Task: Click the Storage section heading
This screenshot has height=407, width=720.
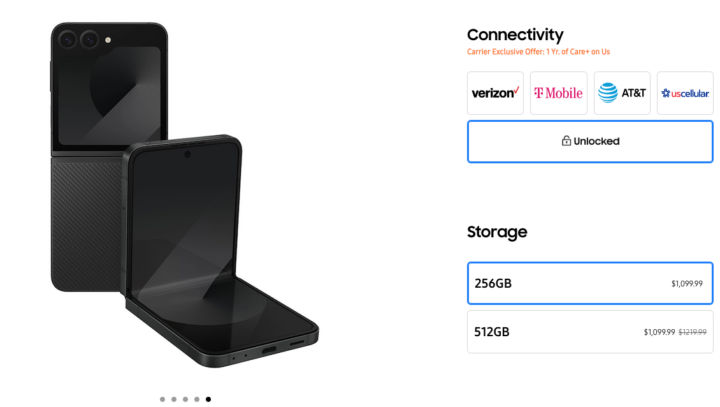Action: pyautogui.click(x=497, y=232)
